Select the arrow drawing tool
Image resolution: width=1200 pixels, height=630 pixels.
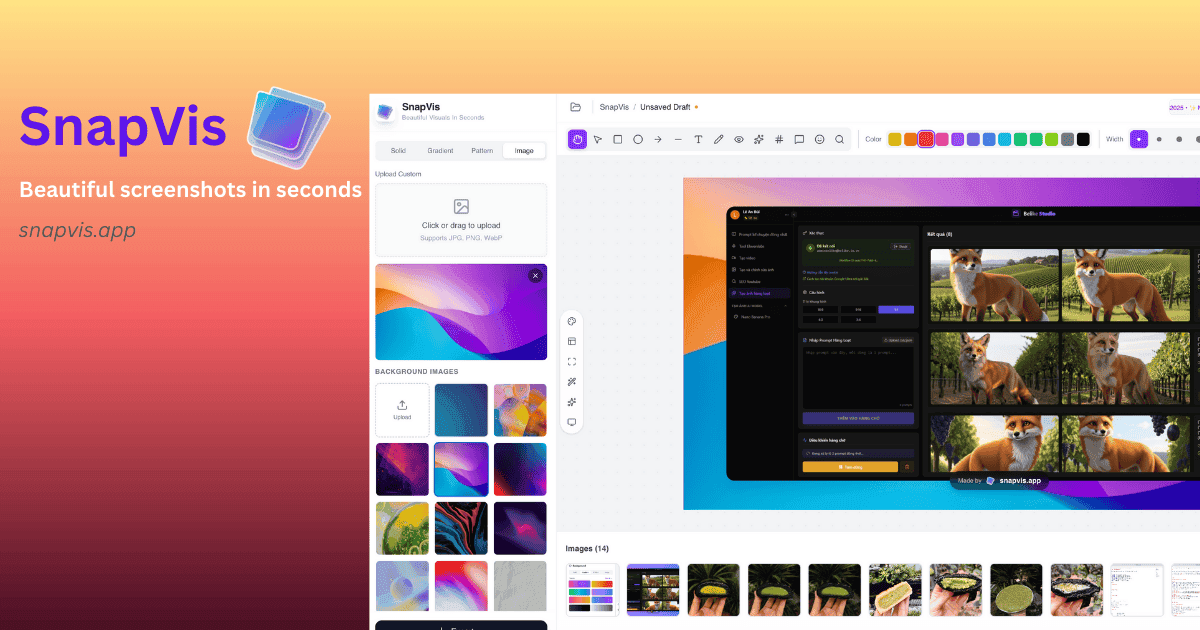[x=658, y=139]
